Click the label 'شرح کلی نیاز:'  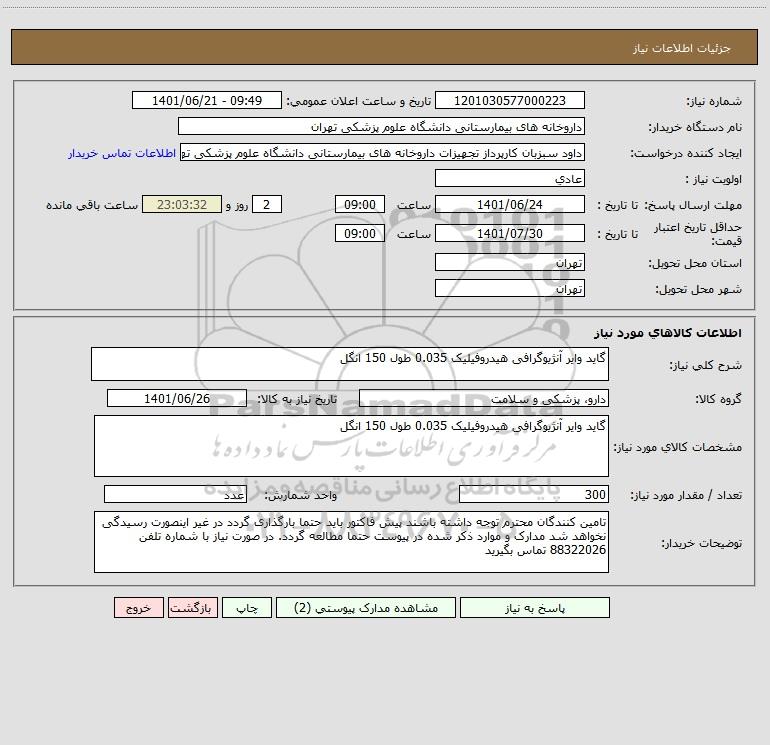point(706,365)
